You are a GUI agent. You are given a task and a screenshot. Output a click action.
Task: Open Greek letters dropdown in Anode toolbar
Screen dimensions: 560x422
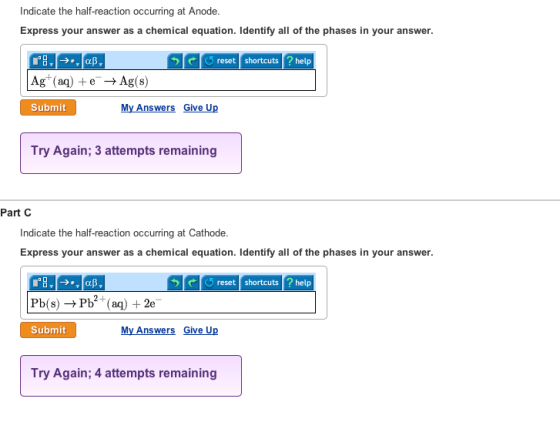(x=94, y=61)
